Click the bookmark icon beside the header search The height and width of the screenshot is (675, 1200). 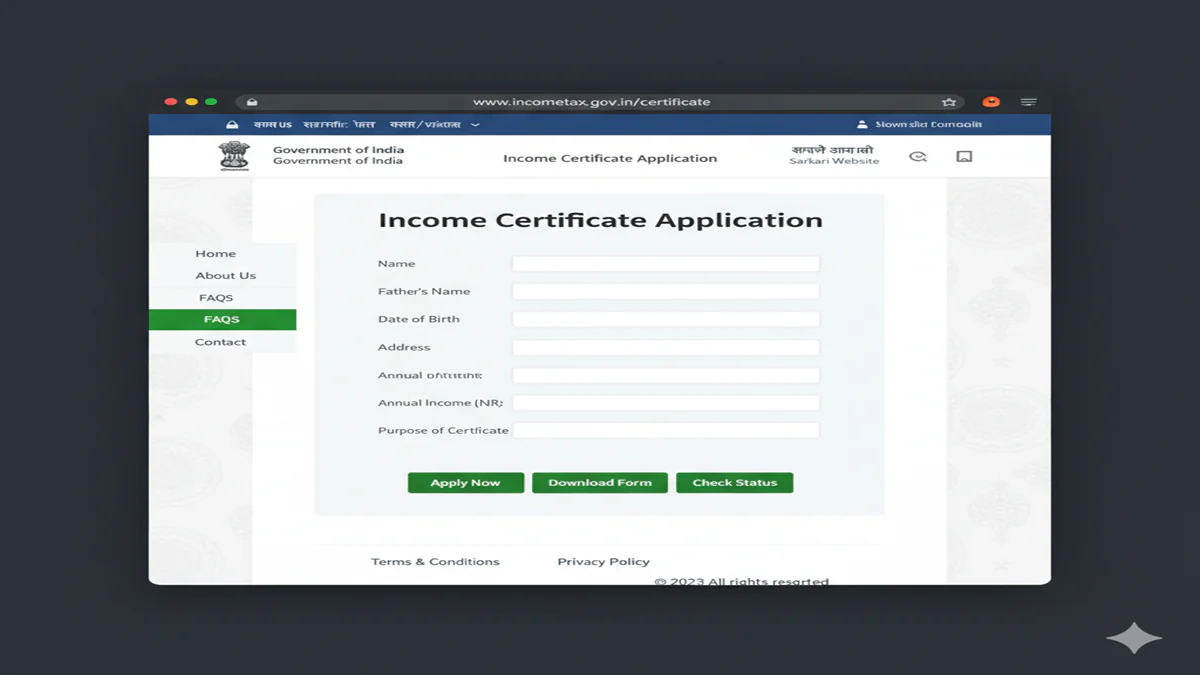point(963,156)
